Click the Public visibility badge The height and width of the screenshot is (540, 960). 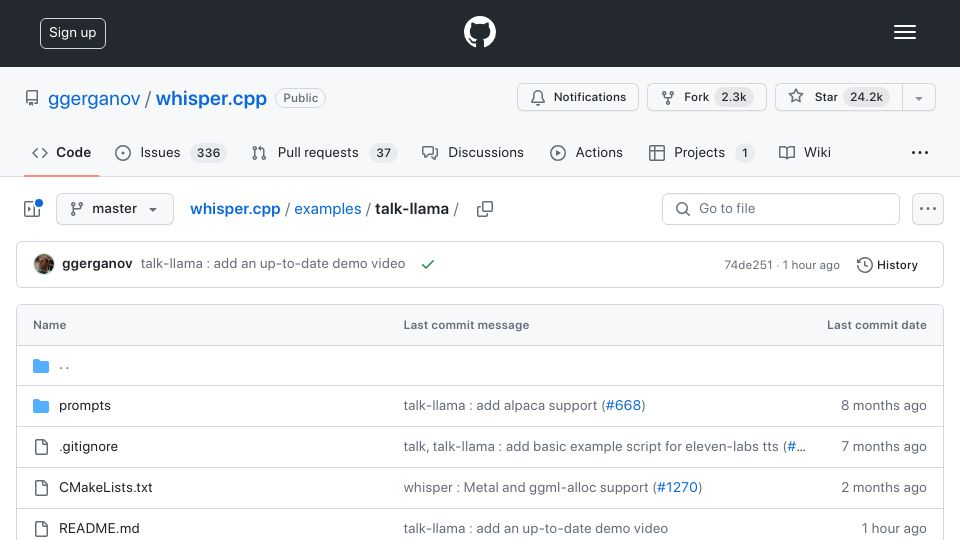301,98
